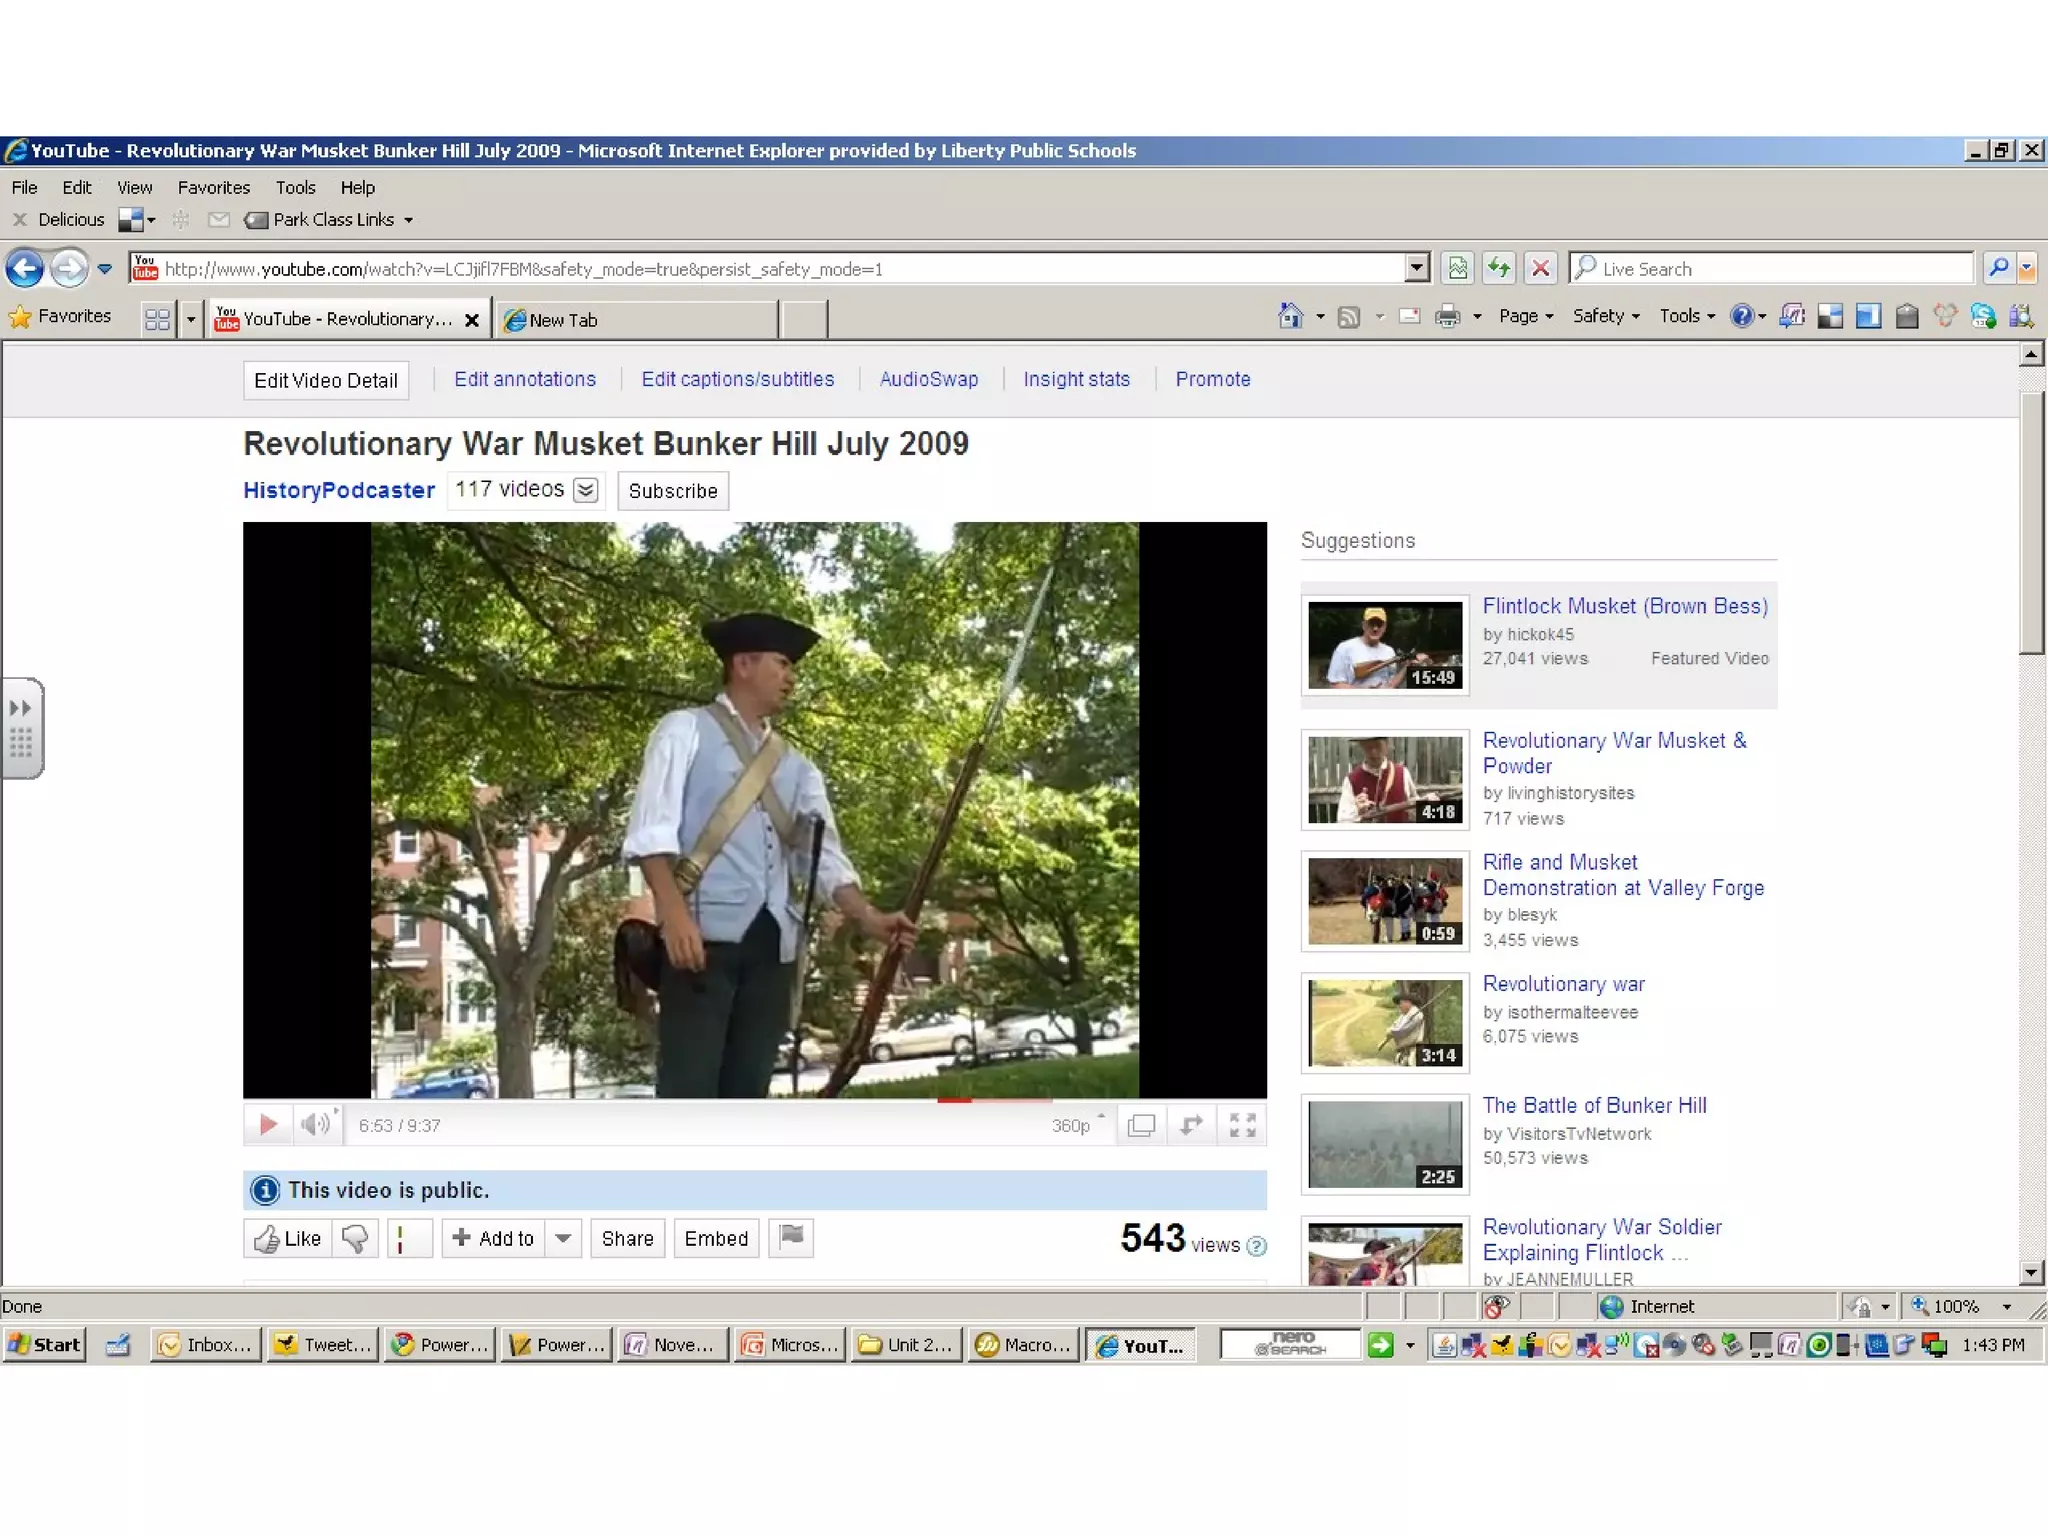Screen dimensions: 2048x1536
Task: Expand the 117 videos dropdown
Action: coord(586,490)
